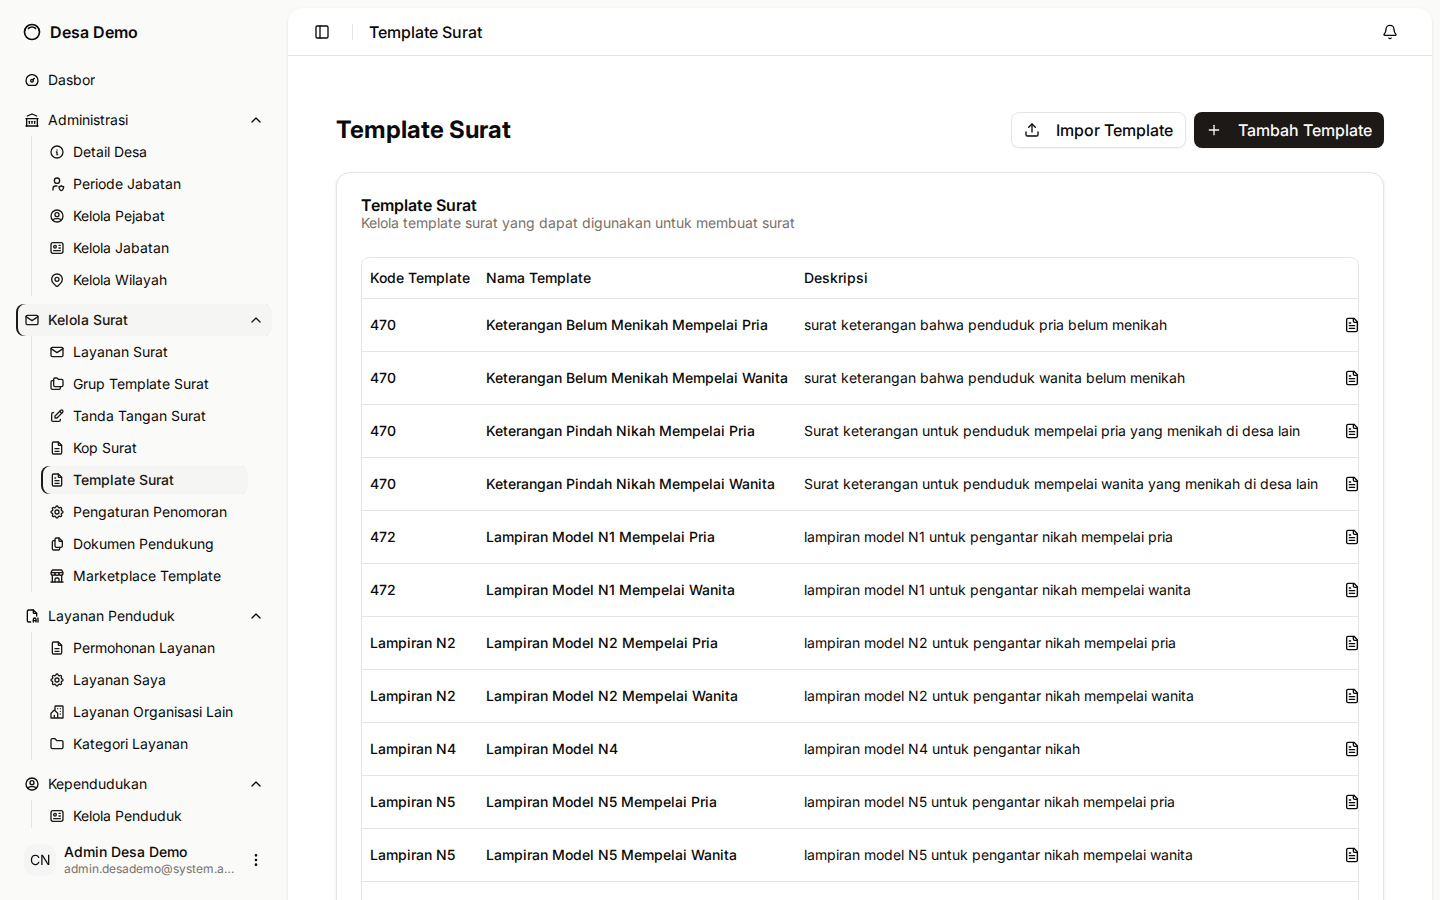Open document icon for Keterangan Pindah Nikah Mempelai Wanita
The height and width of the screenshot is (900, 1440).
click(x=1352, y=484)
